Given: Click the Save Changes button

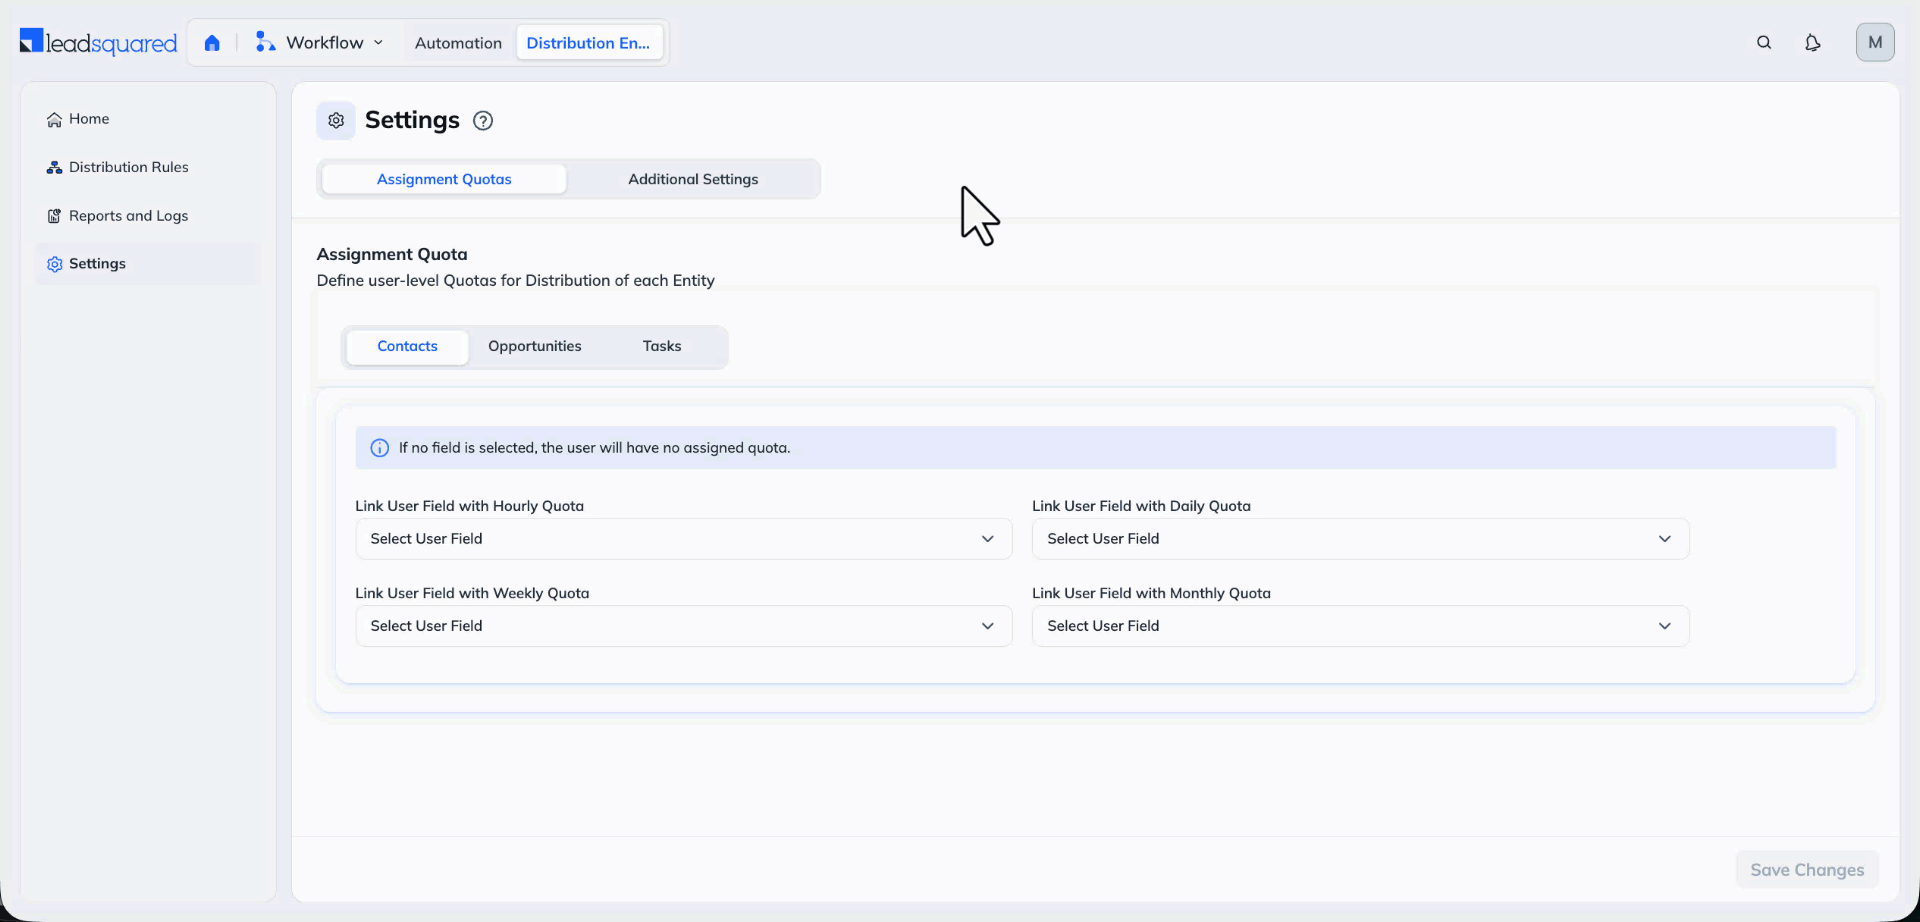Looking at the screenshot, I should 1807,870.
